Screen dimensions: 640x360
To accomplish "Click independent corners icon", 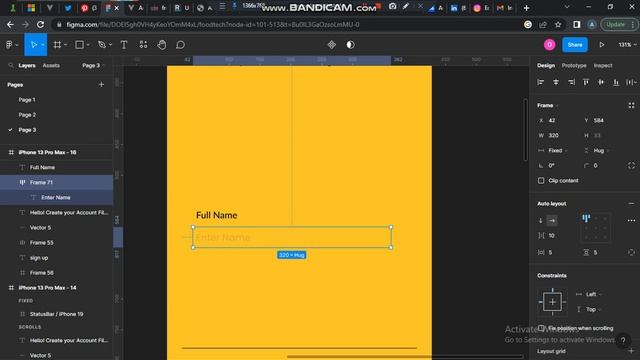I will click(631, 165).
